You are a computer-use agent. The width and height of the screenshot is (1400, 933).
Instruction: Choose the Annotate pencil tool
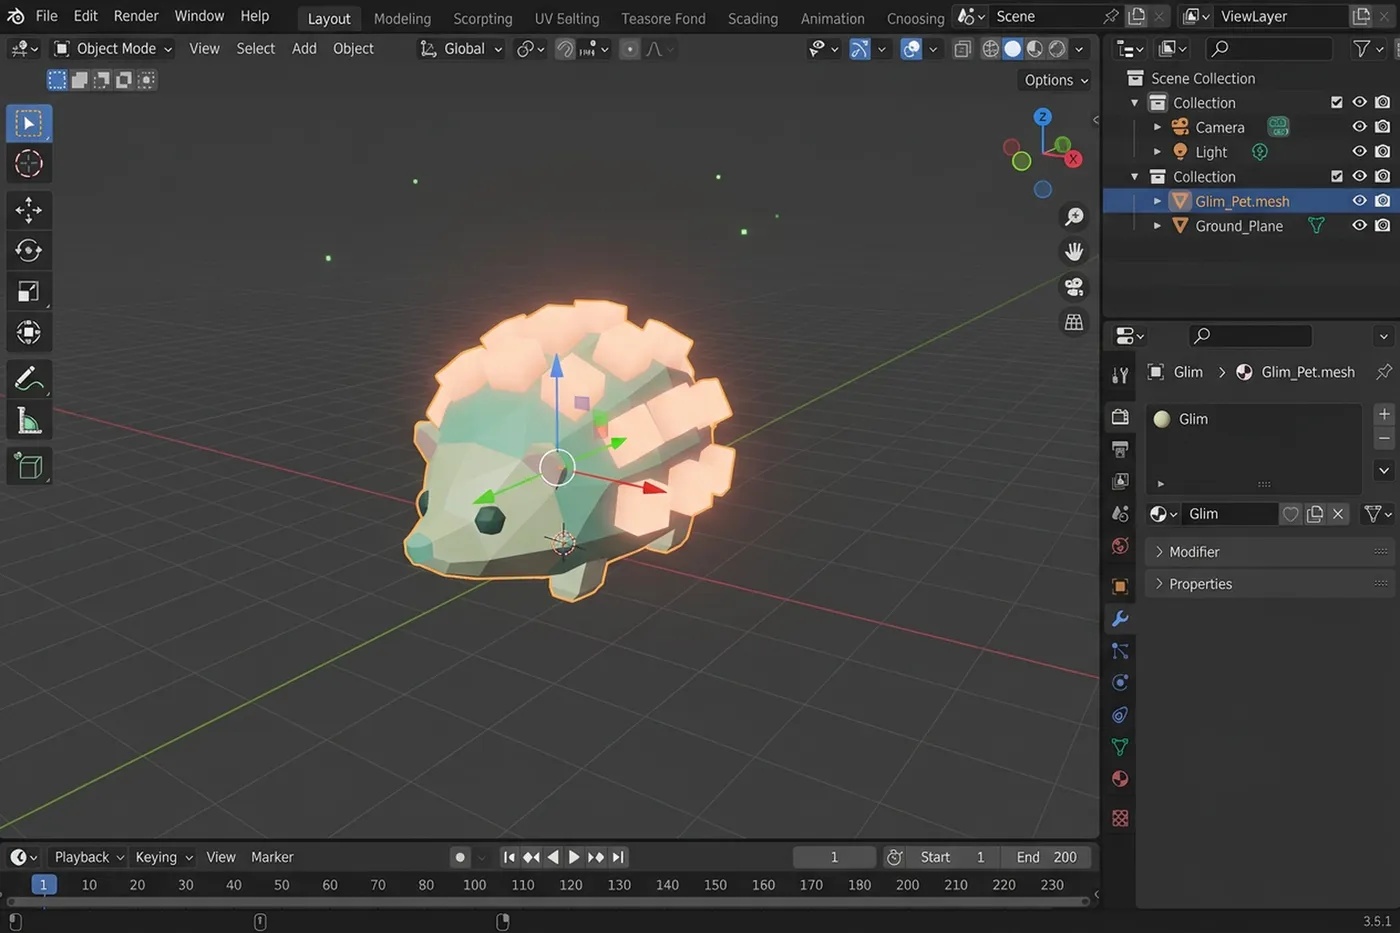(x=29, y=379)
